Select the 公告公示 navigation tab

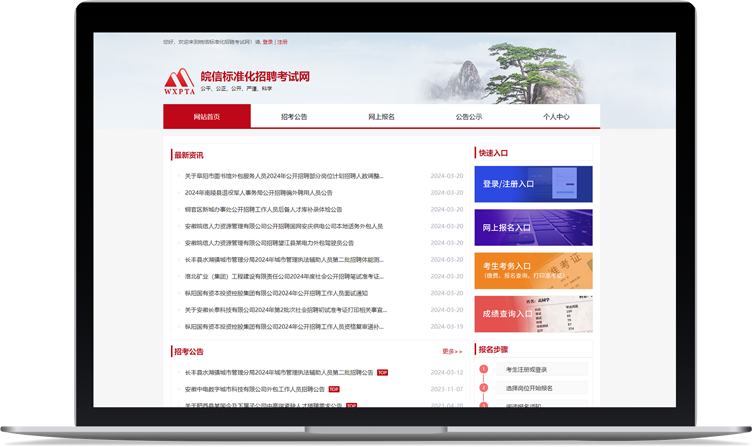pos(469,117)
